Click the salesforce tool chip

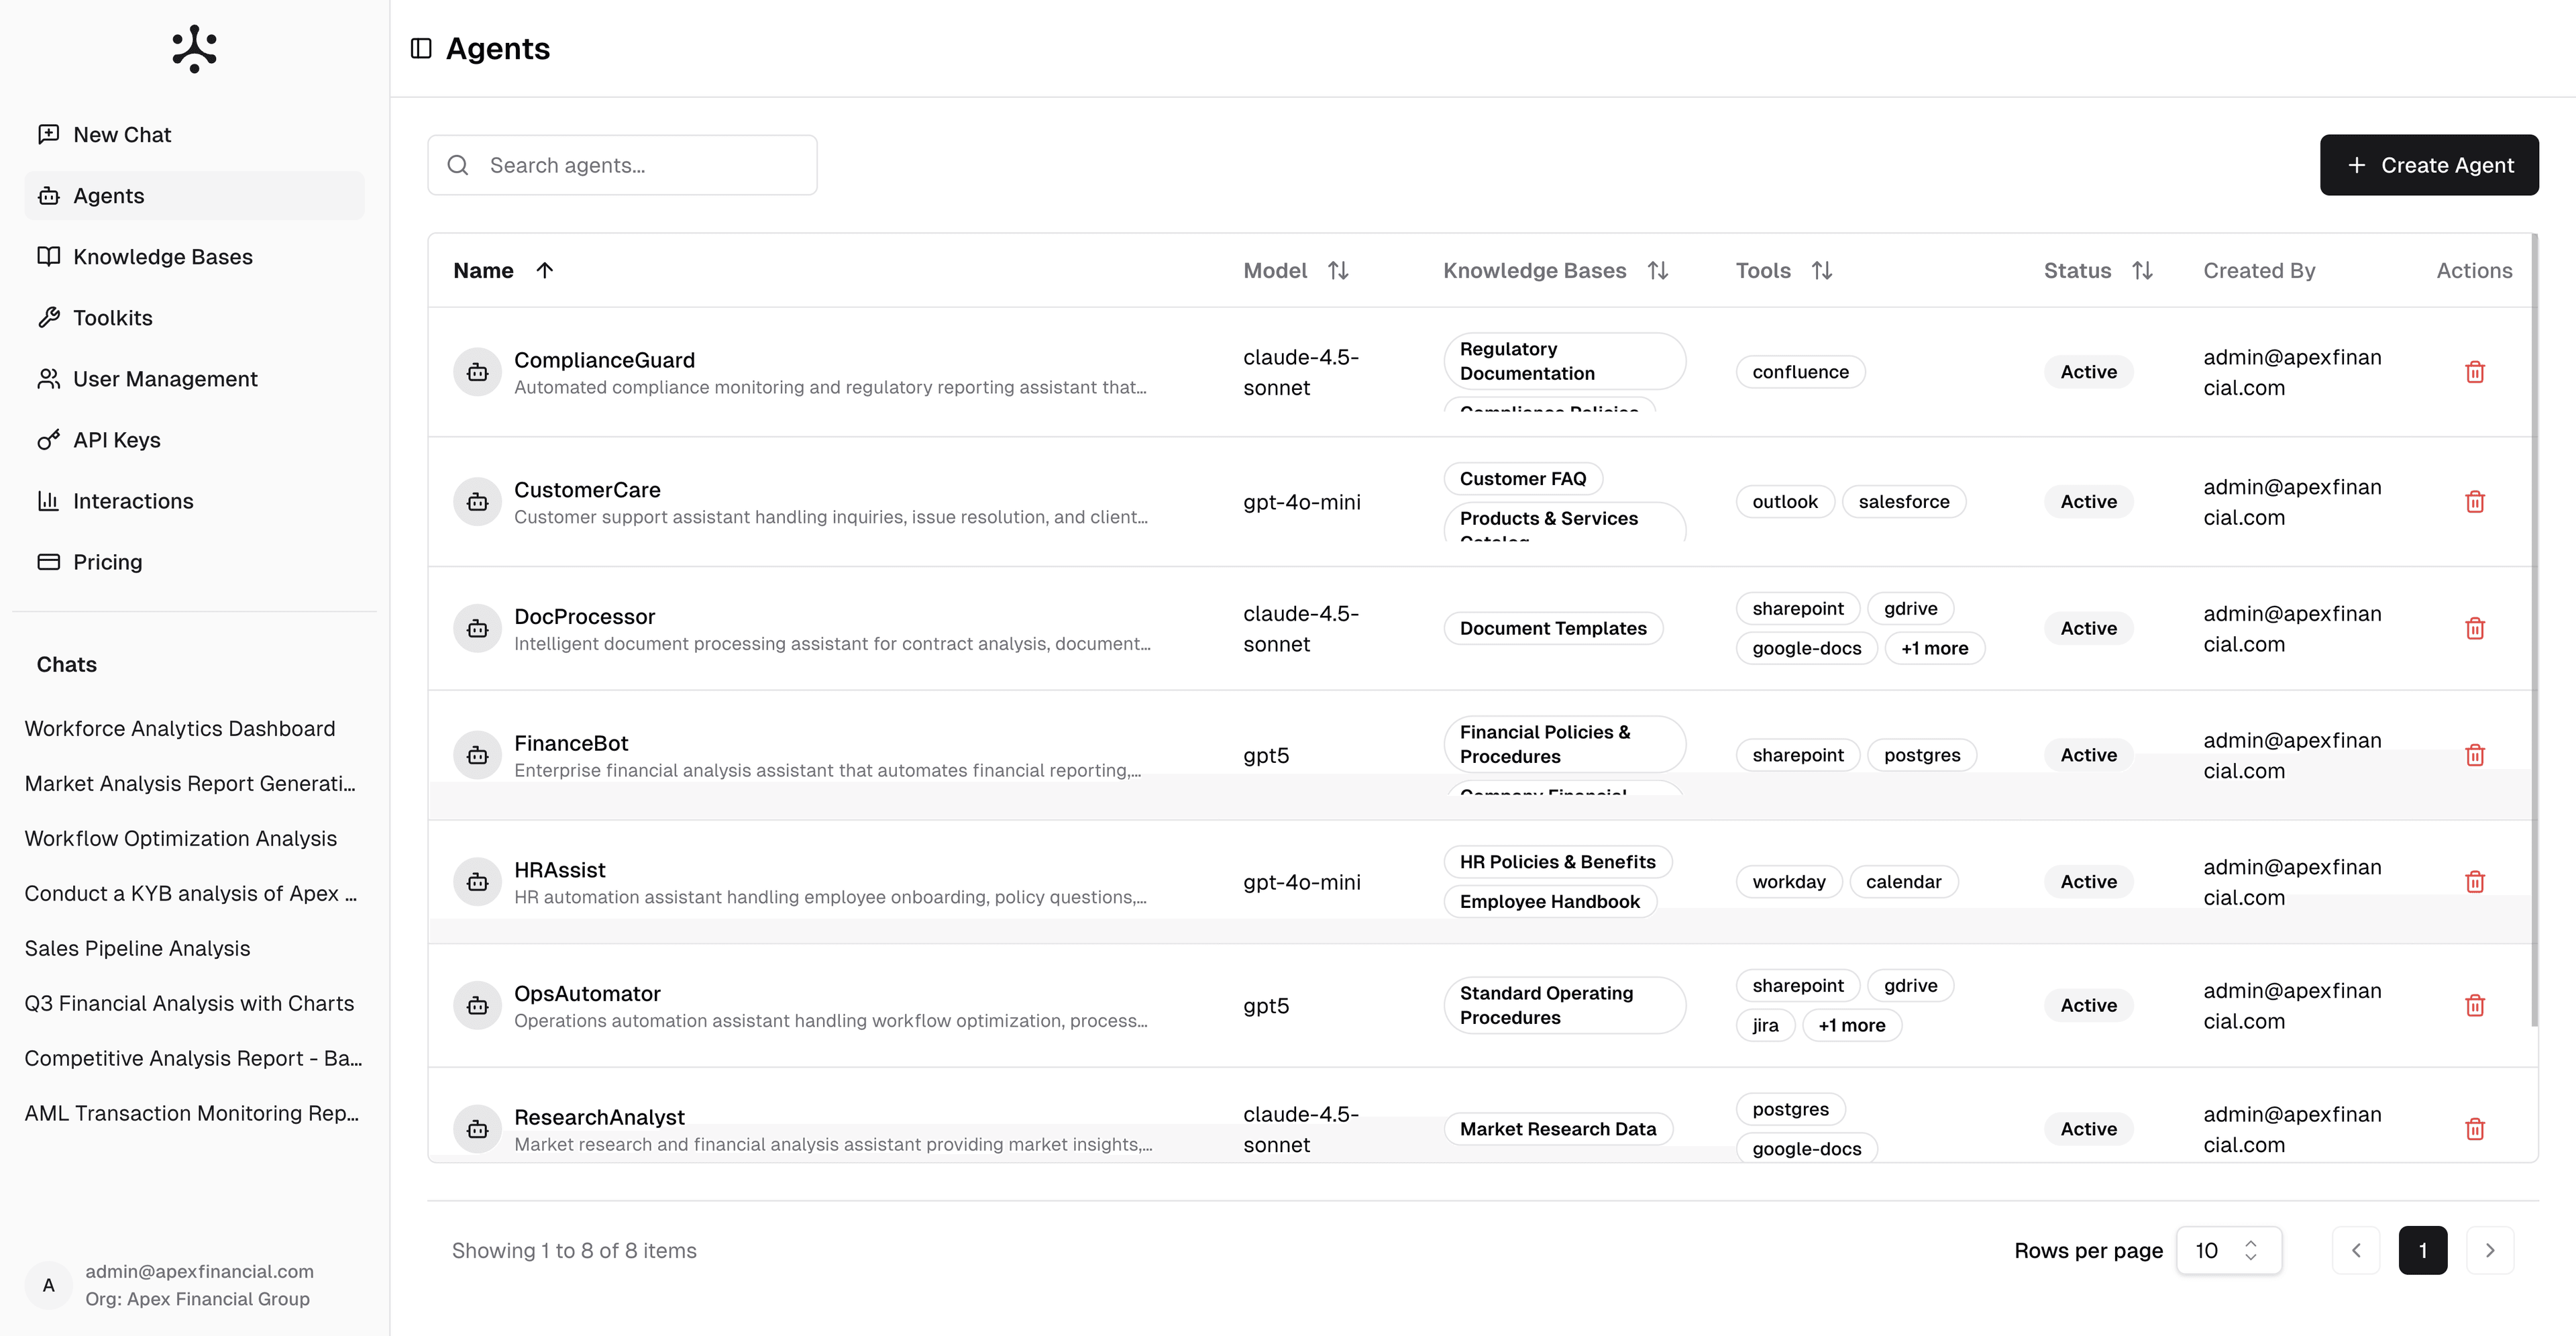click(1904, 502)
